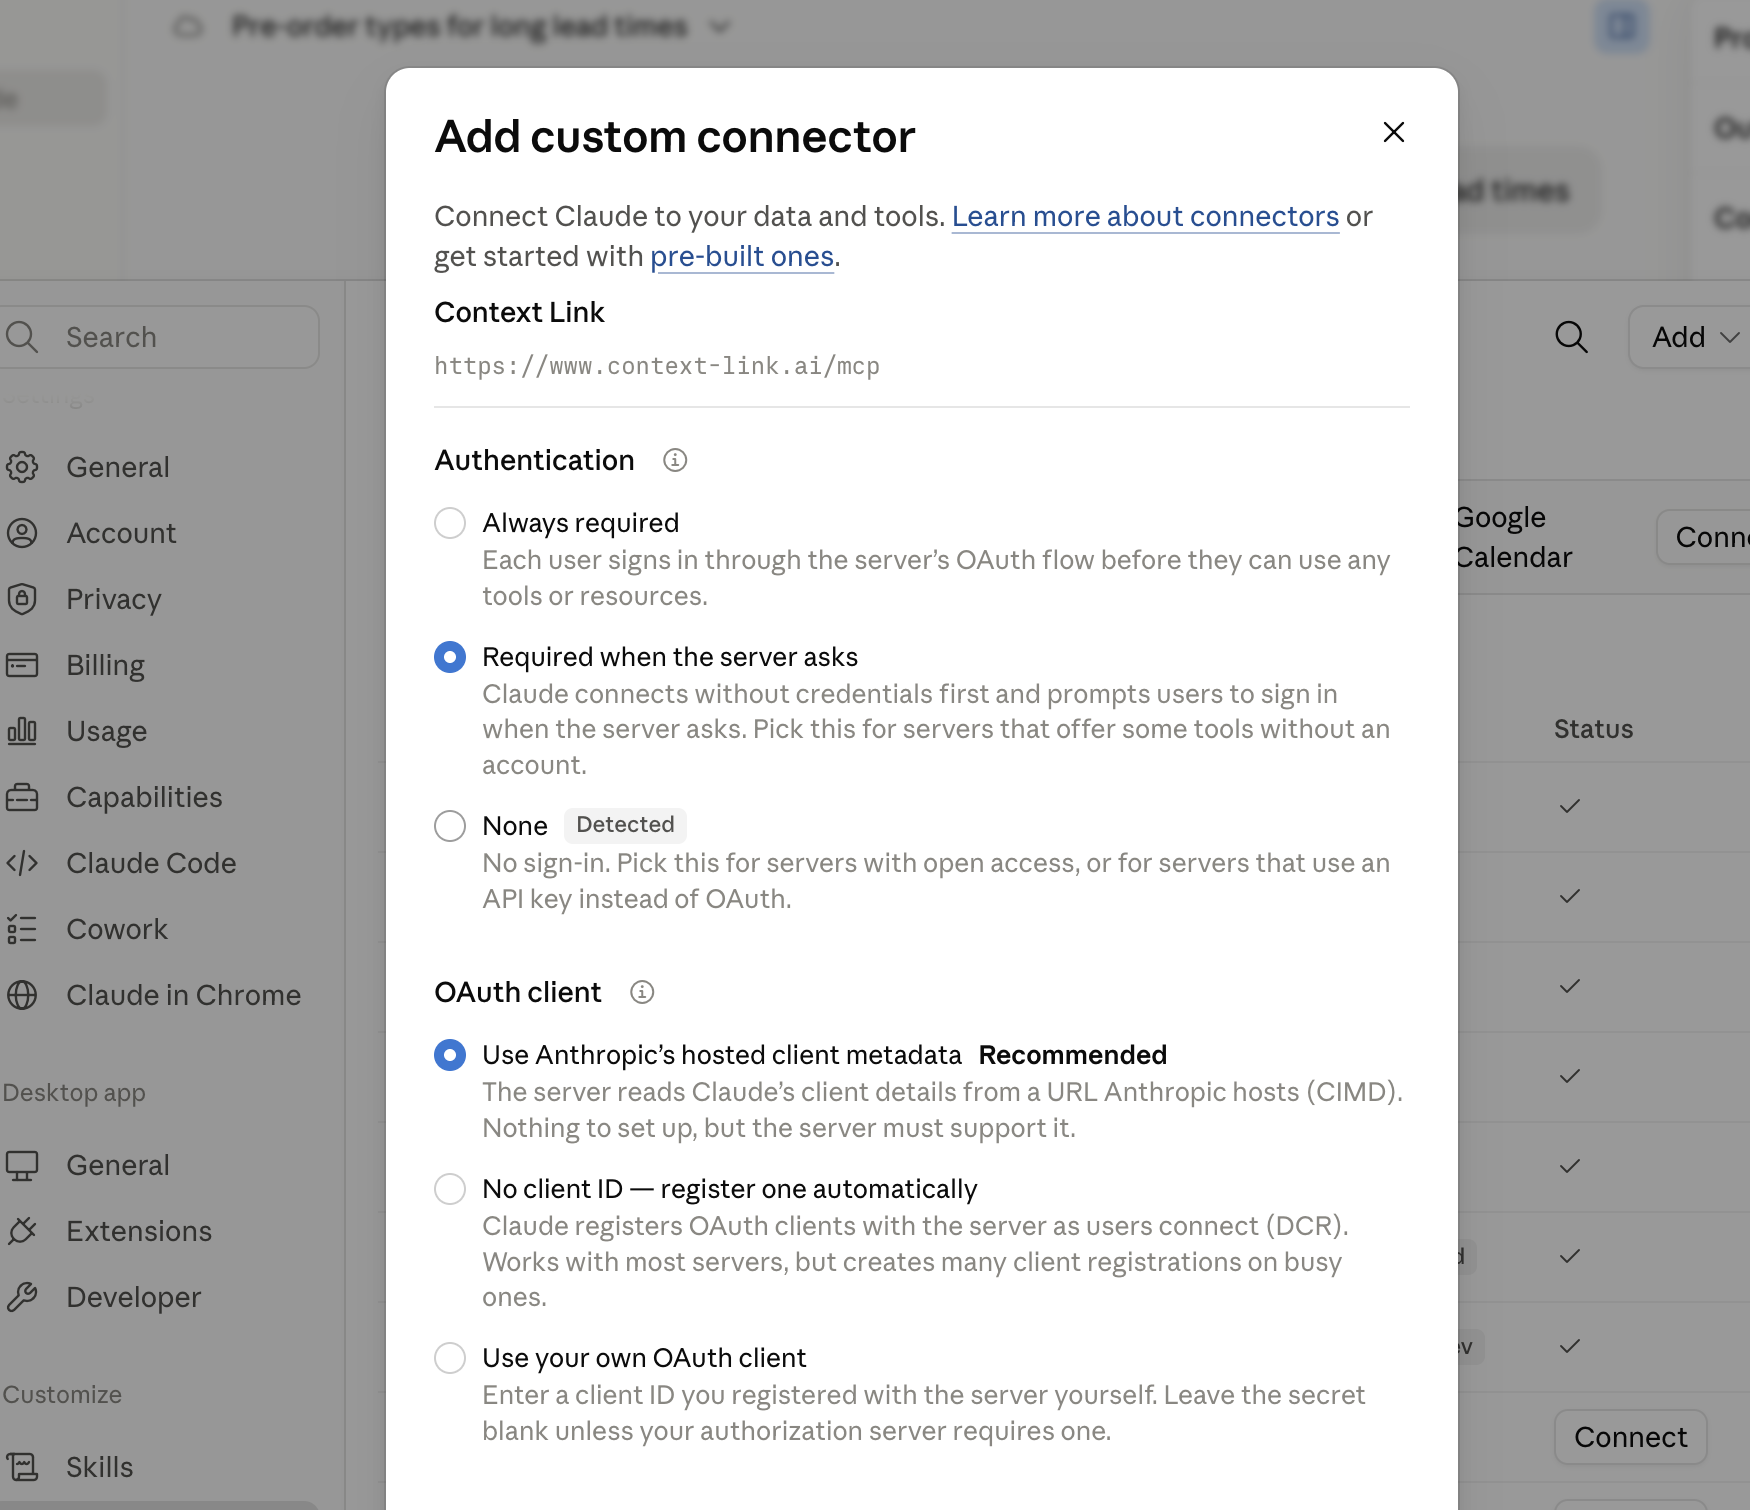Select Required when the server asks
This screenshot has height=1510, width=1750.
coord(450,657)
